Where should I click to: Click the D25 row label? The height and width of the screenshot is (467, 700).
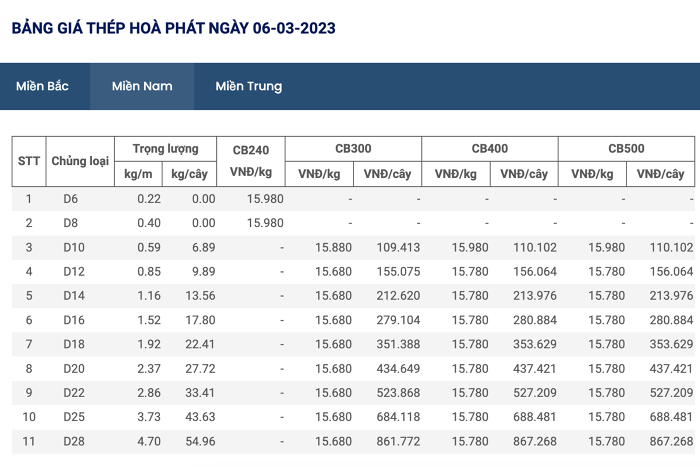(x=74, y=417)
